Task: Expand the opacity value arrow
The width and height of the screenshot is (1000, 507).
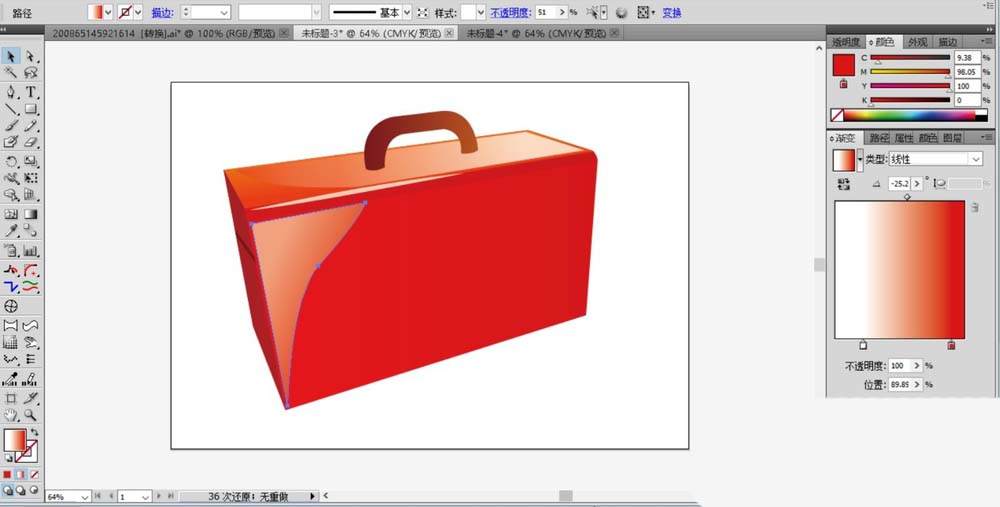Action: coord(562,12)
